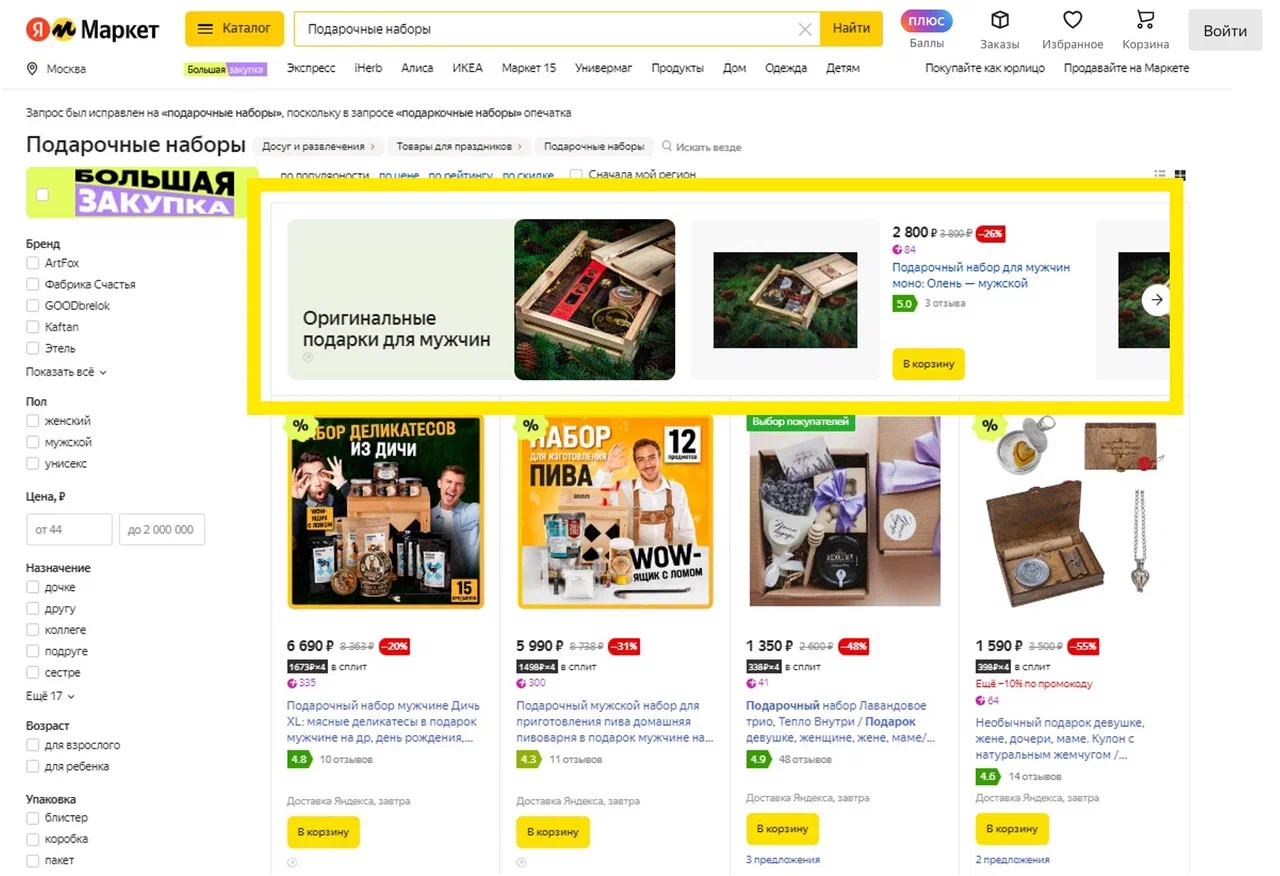This screenshot has width=1280, height=876.
Task: Click the carousel next arrow
Action: pyautogui.click(x=1157, y=299)
